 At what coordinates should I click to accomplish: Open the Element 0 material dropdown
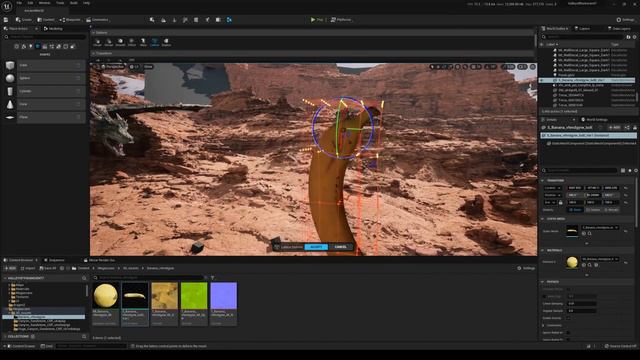click(x=600, y=259)
